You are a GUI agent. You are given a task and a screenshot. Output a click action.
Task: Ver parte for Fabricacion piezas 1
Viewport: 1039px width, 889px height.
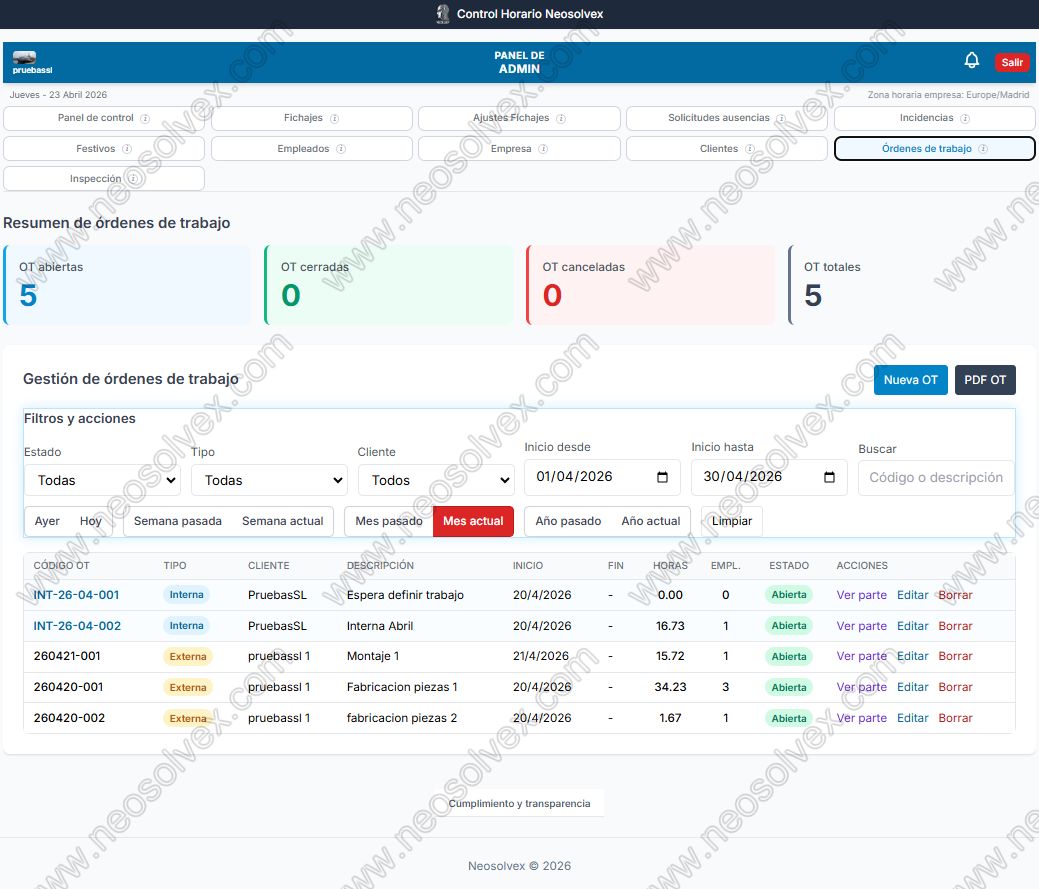[861, 688]
